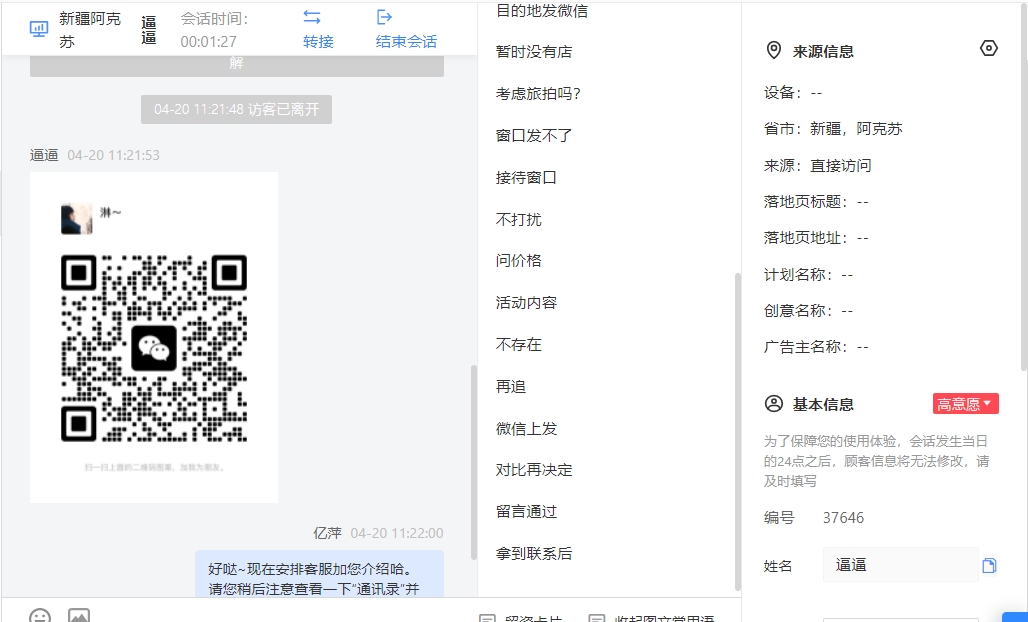Click the 广告主名称 row
The width and height of the screenshot is (1028, 622).
click(816, 347)
